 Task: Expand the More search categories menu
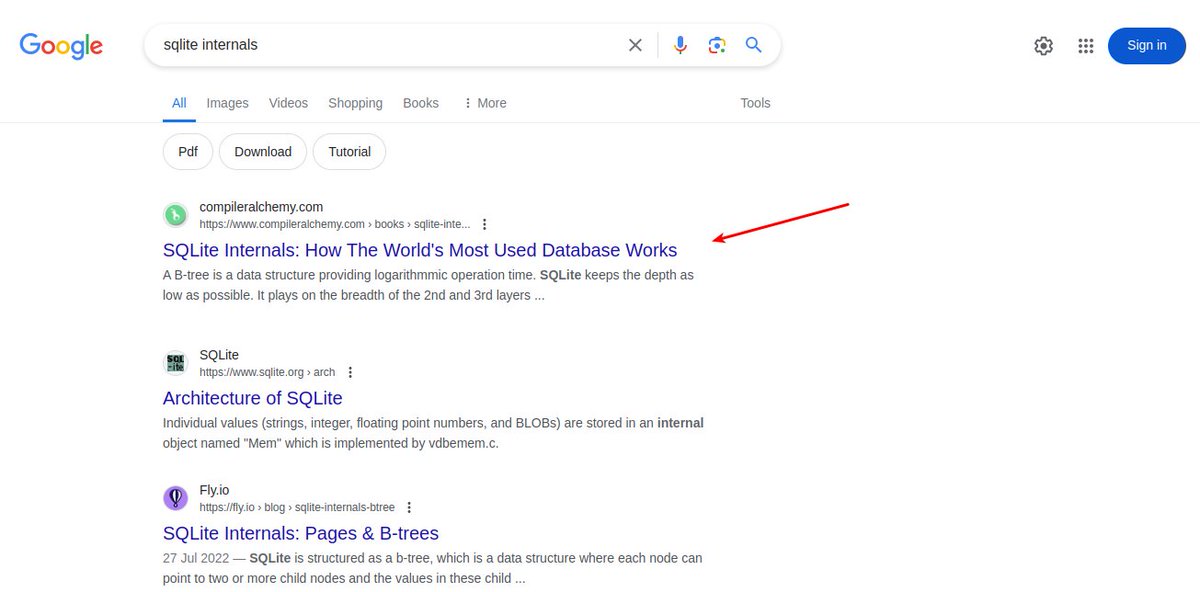[485, 103]
